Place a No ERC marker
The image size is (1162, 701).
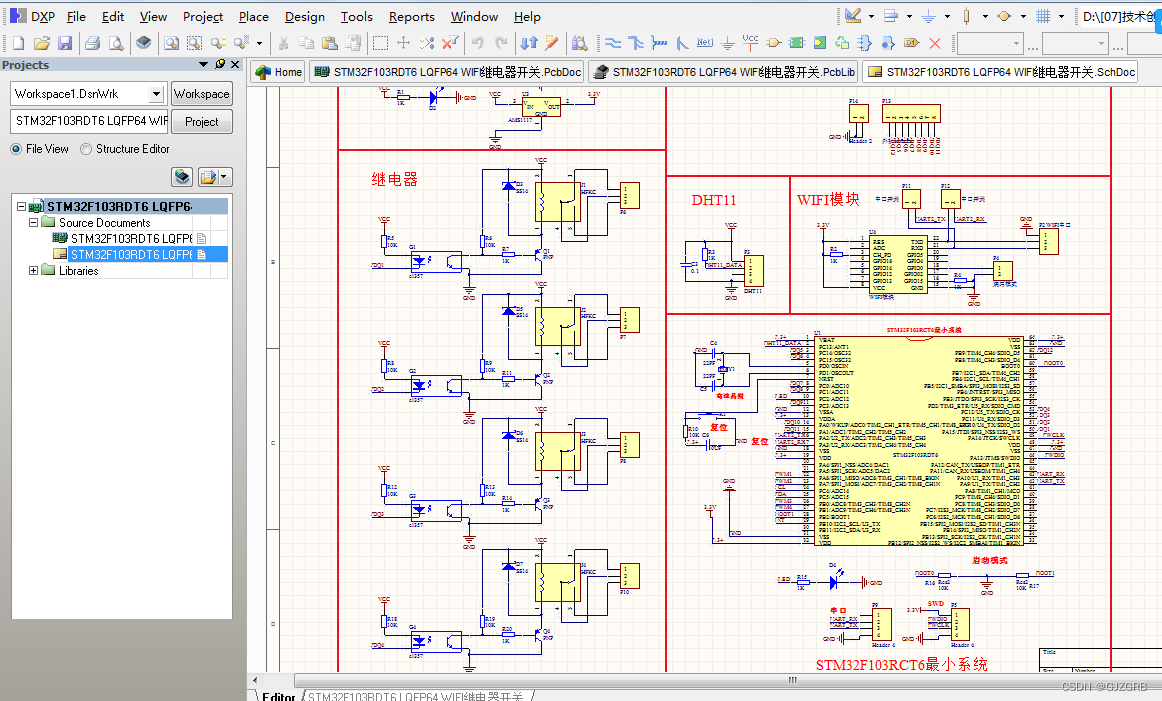pyautogui.click(x=934, y=44)
